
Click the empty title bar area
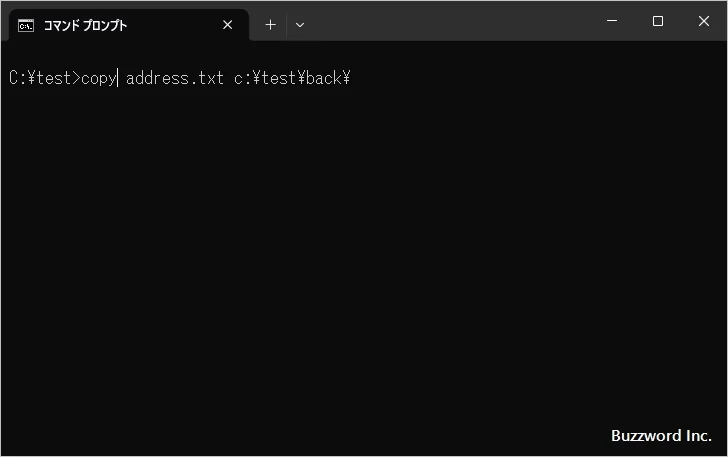pyautogui.click(x=450, y=21)
